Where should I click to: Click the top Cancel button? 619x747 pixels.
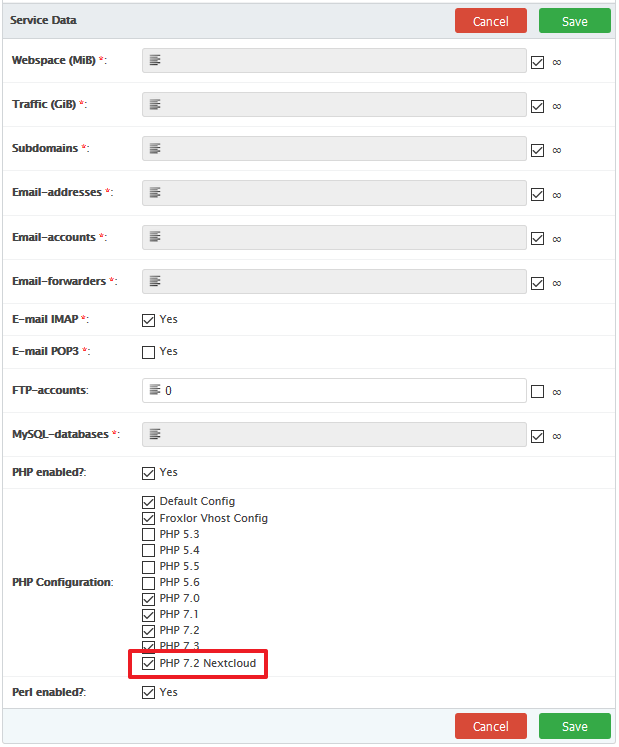point(490,21)
